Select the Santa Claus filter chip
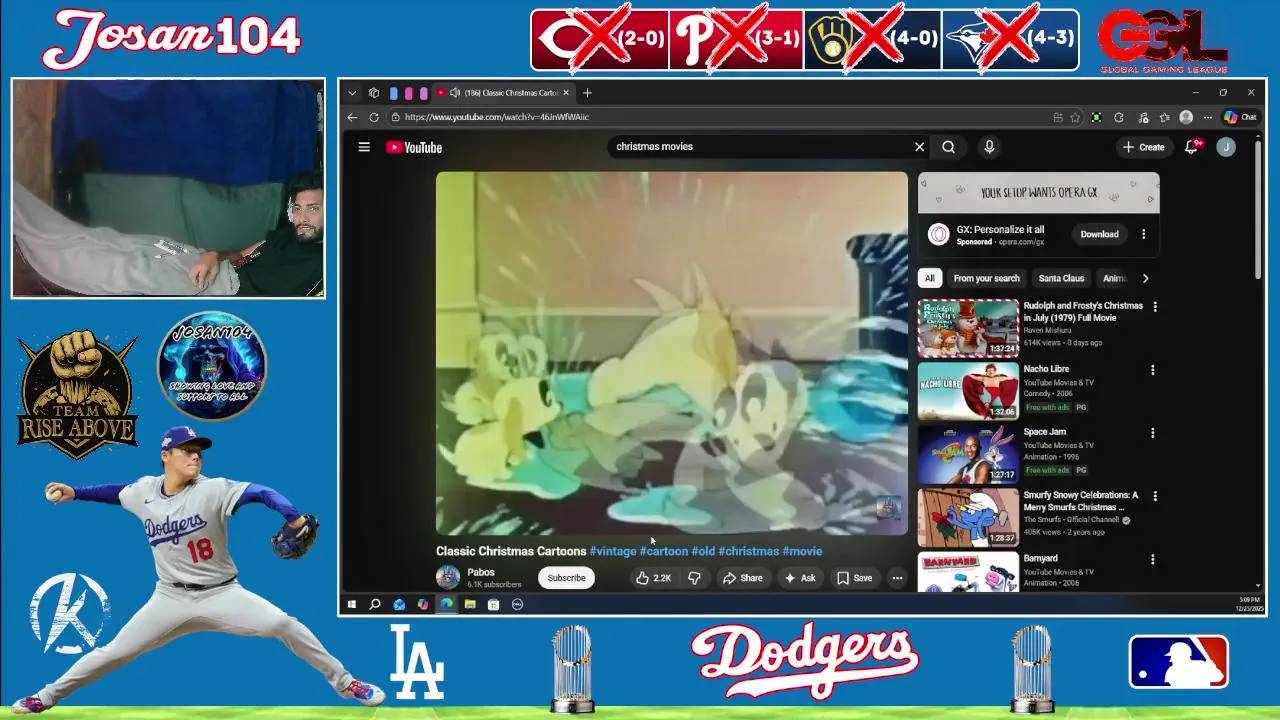Image resolution: width=1280 pixels, height=720 pixels. (x=1061, y=278)
